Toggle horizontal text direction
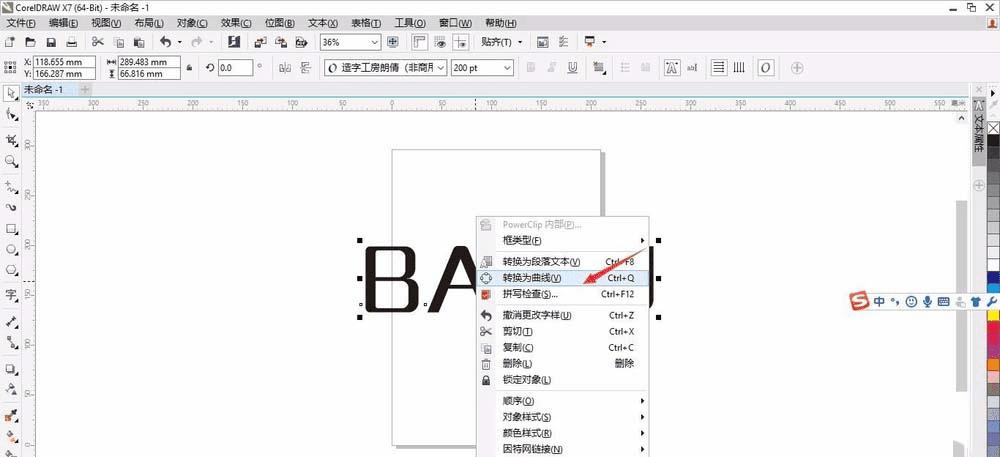 (719, 67)
